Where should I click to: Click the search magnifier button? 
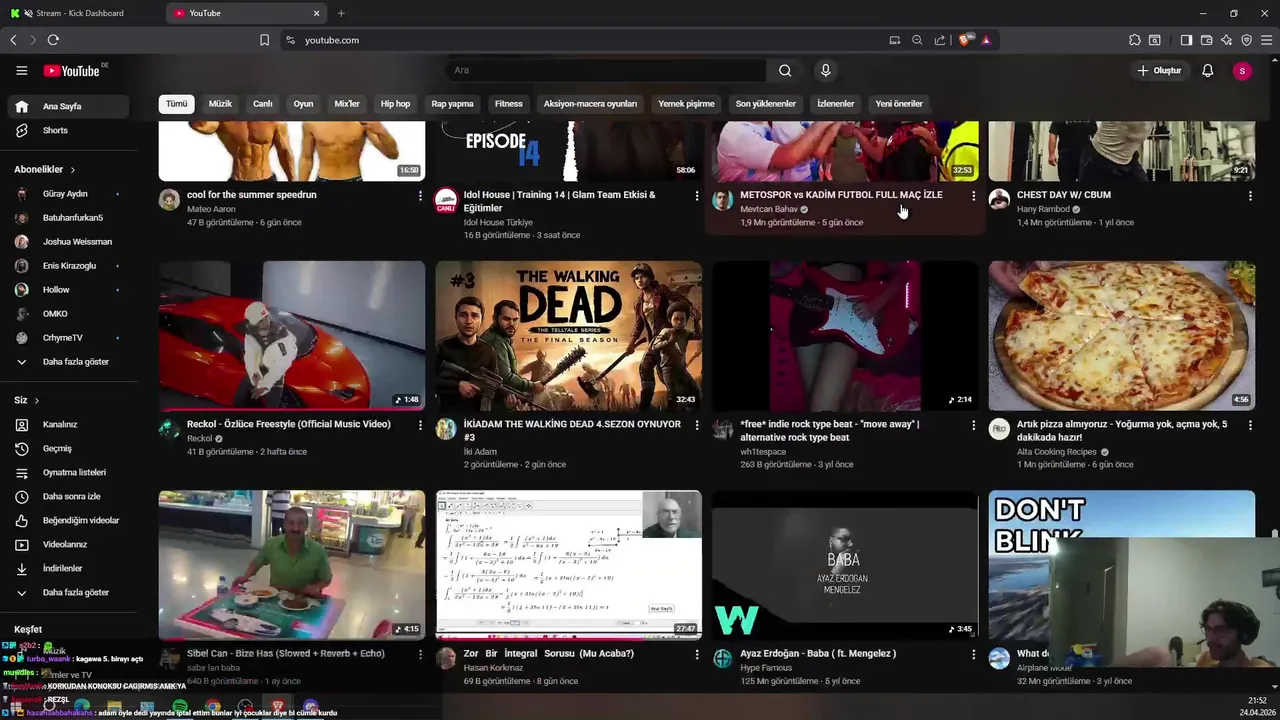click(x=785, y=70)
